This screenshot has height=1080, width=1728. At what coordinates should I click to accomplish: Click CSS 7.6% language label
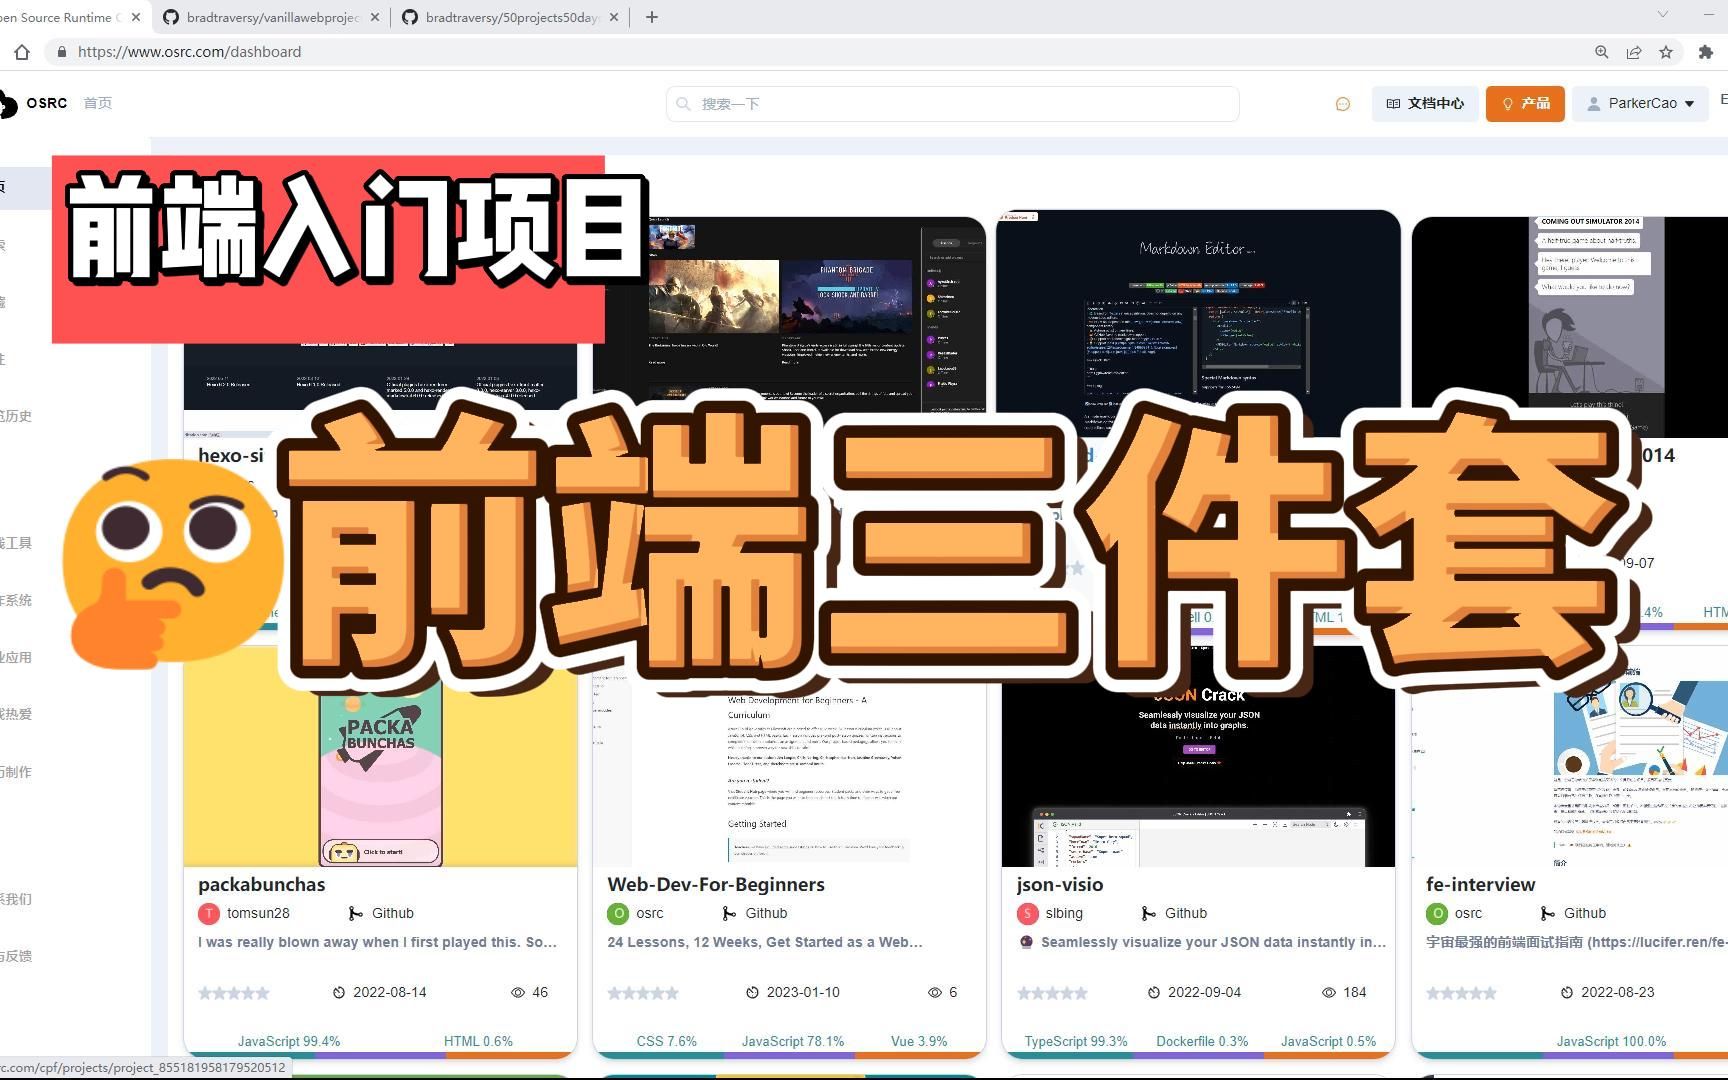pyautogui.click(x=667, y=1041)
